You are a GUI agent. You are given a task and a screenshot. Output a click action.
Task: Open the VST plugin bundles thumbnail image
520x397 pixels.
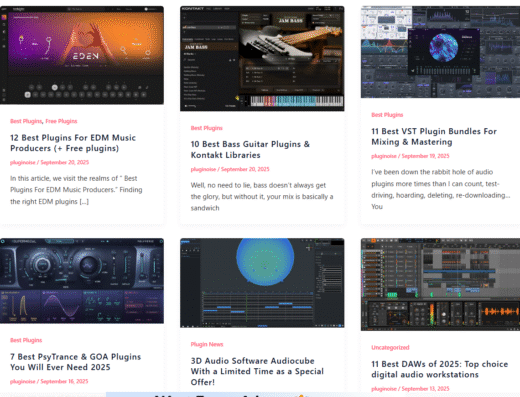(x=440, y=52)
